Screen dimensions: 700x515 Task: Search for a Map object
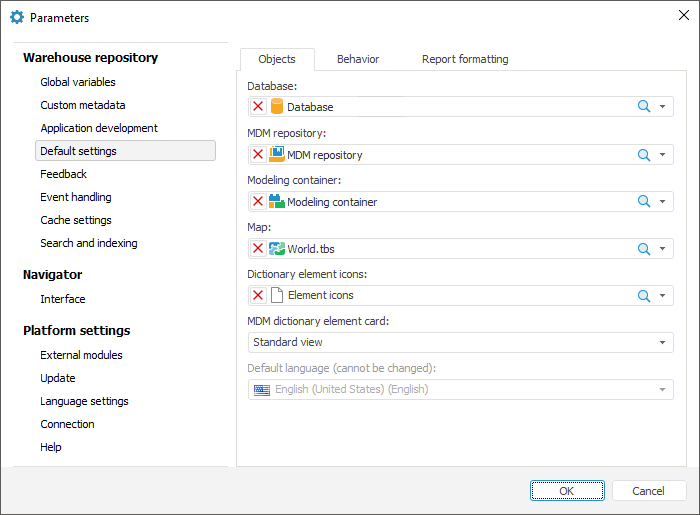[x=644, y=249]
